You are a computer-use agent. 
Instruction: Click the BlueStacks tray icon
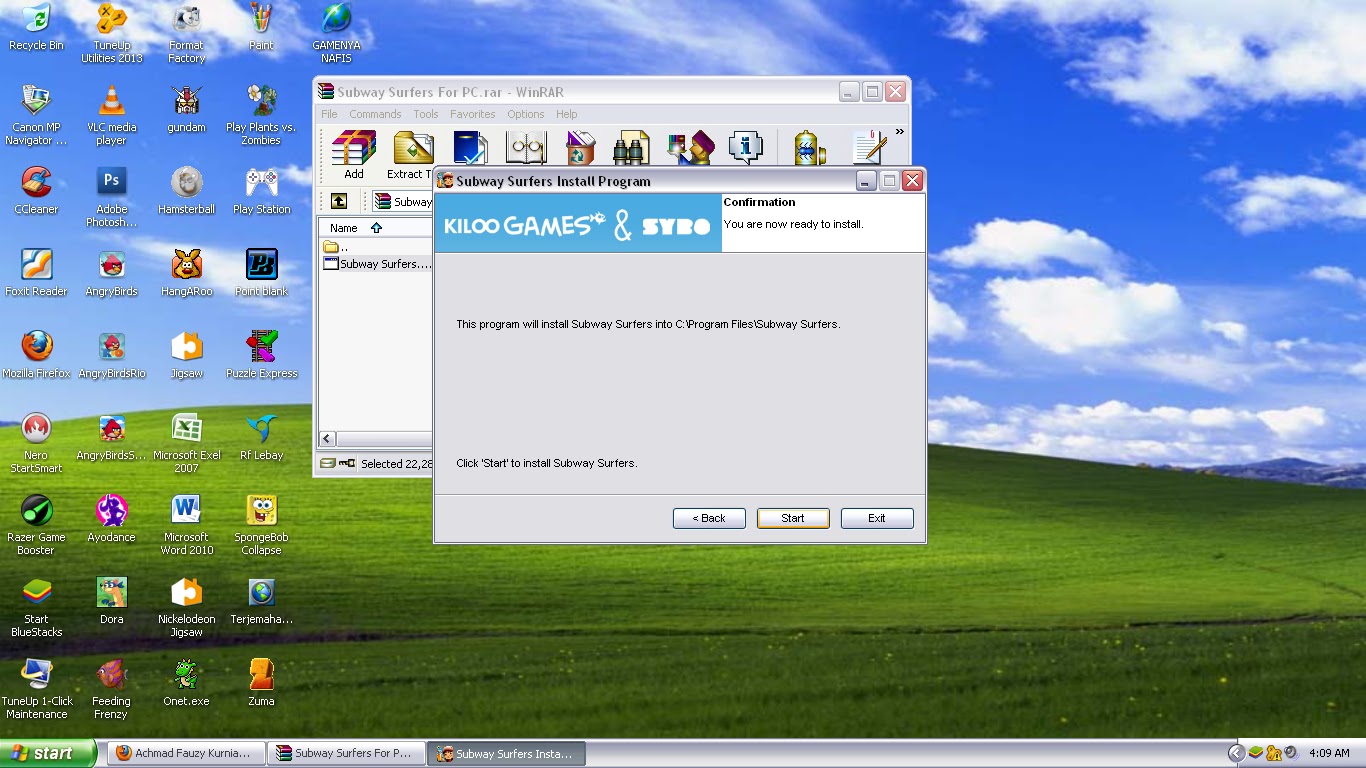[1256, 753]
